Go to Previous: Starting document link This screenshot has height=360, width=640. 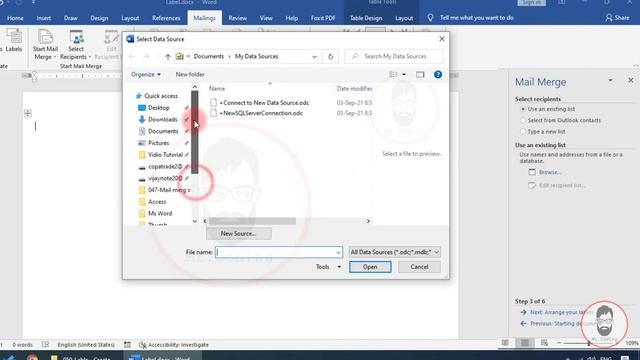click(558, 324)
